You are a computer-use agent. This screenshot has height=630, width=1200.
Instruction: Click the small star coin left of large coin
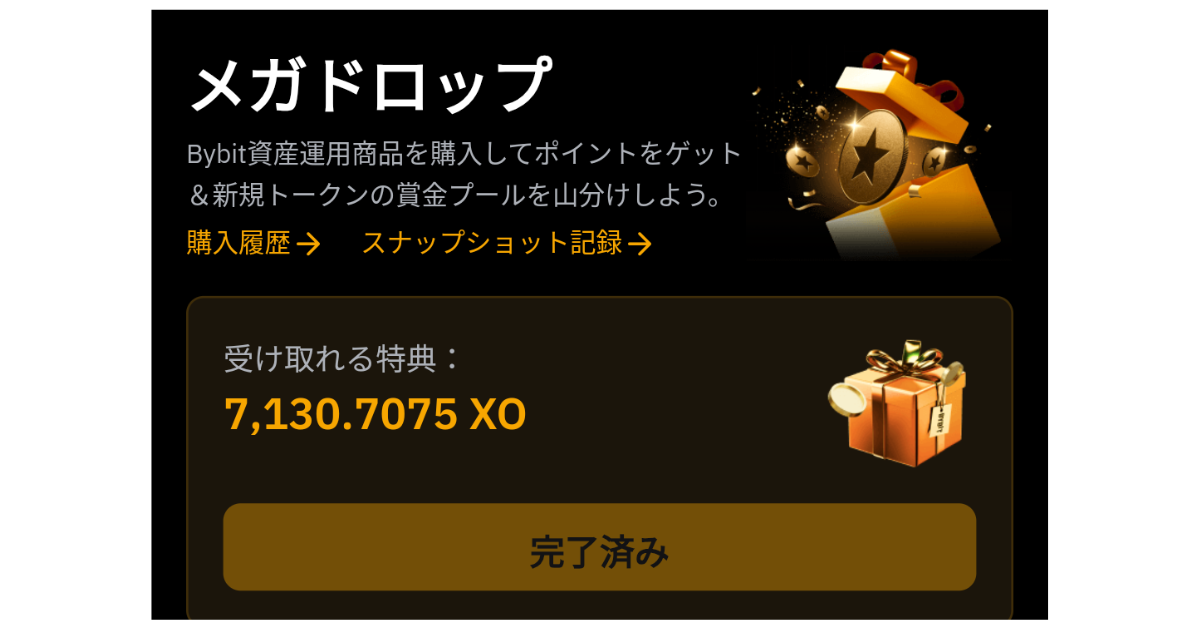click(804, 160)
